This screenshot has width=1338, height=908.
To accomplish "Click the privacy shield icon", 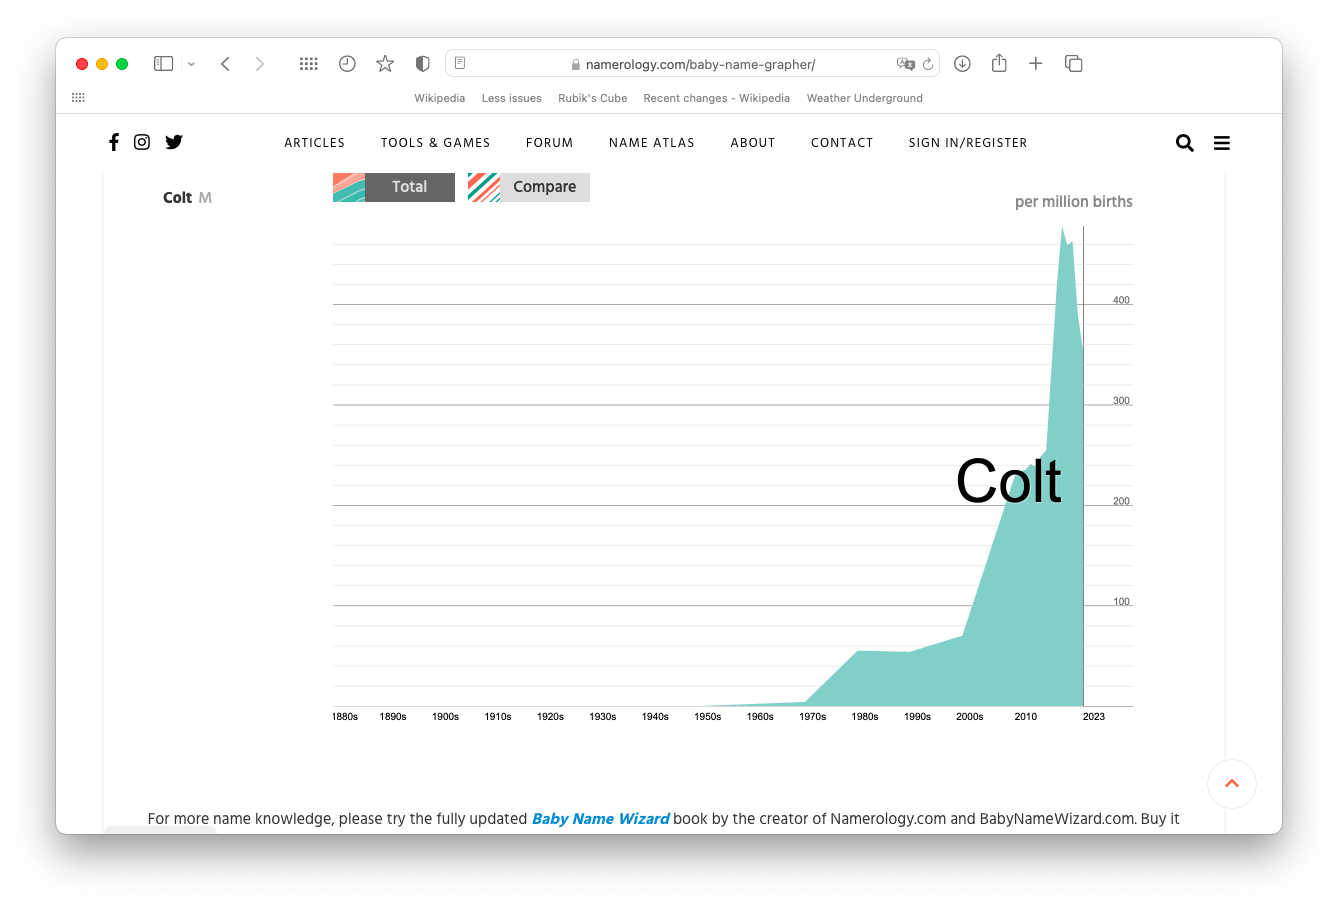I will point(423,64).
